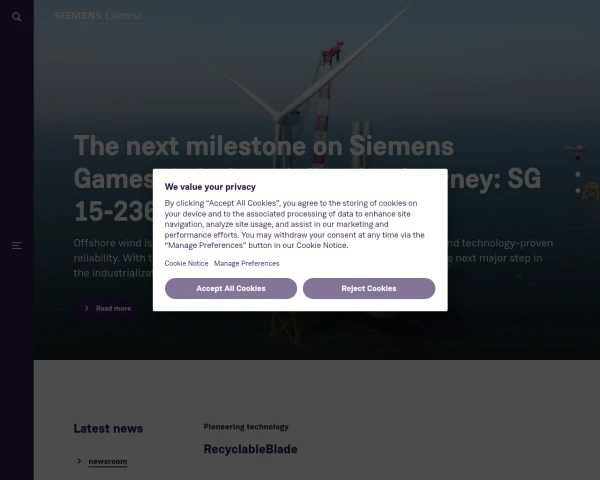Click 'We value your privacy' heading
The image size is (600, 480).
[210, 187]
